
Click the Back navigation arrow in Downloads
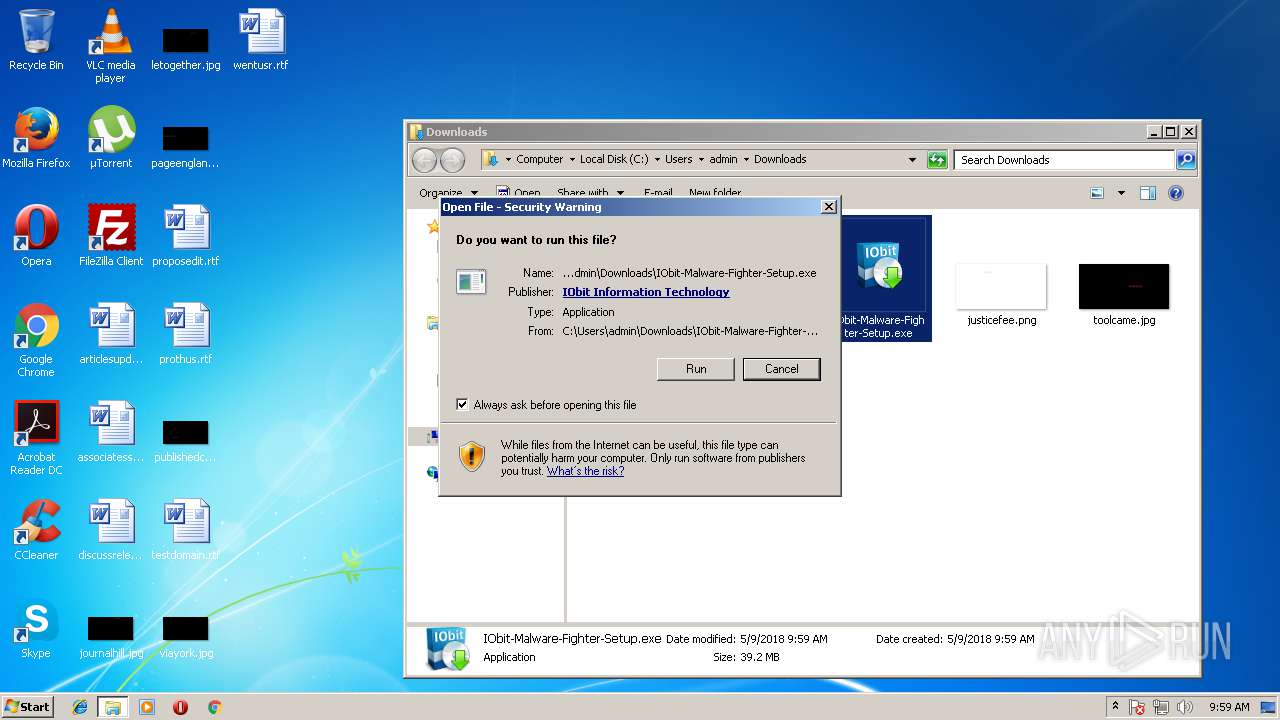[424, 160]
